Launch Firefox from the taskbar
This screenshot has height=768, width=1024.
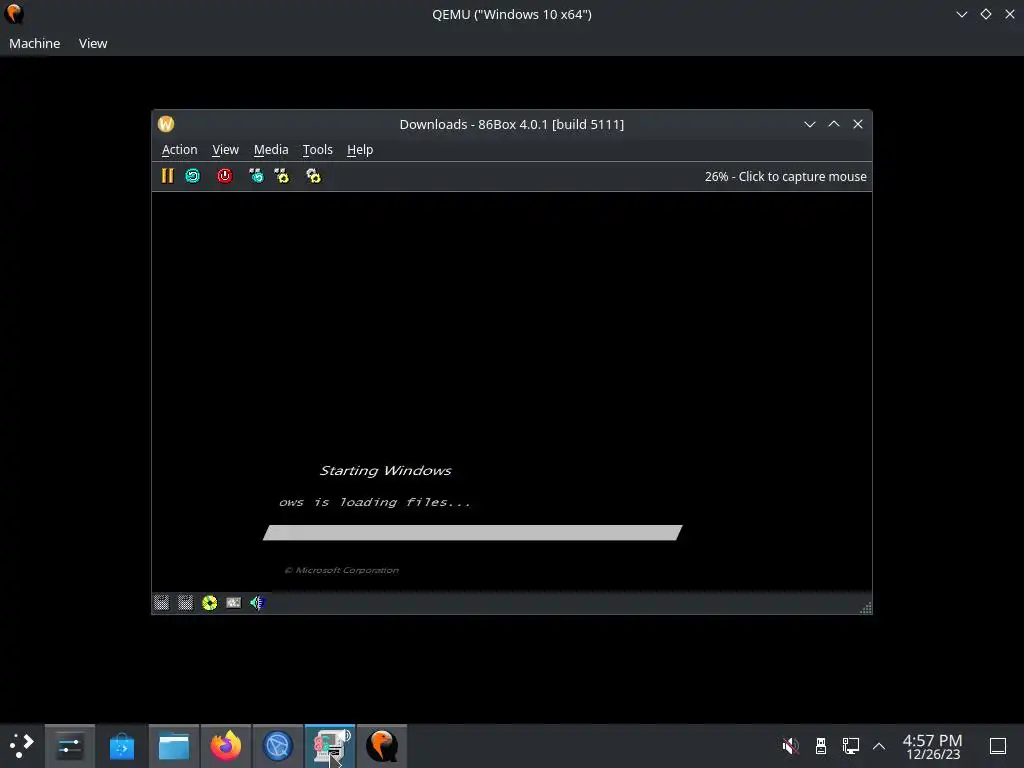pyautogui.click(x=226, y=746)
